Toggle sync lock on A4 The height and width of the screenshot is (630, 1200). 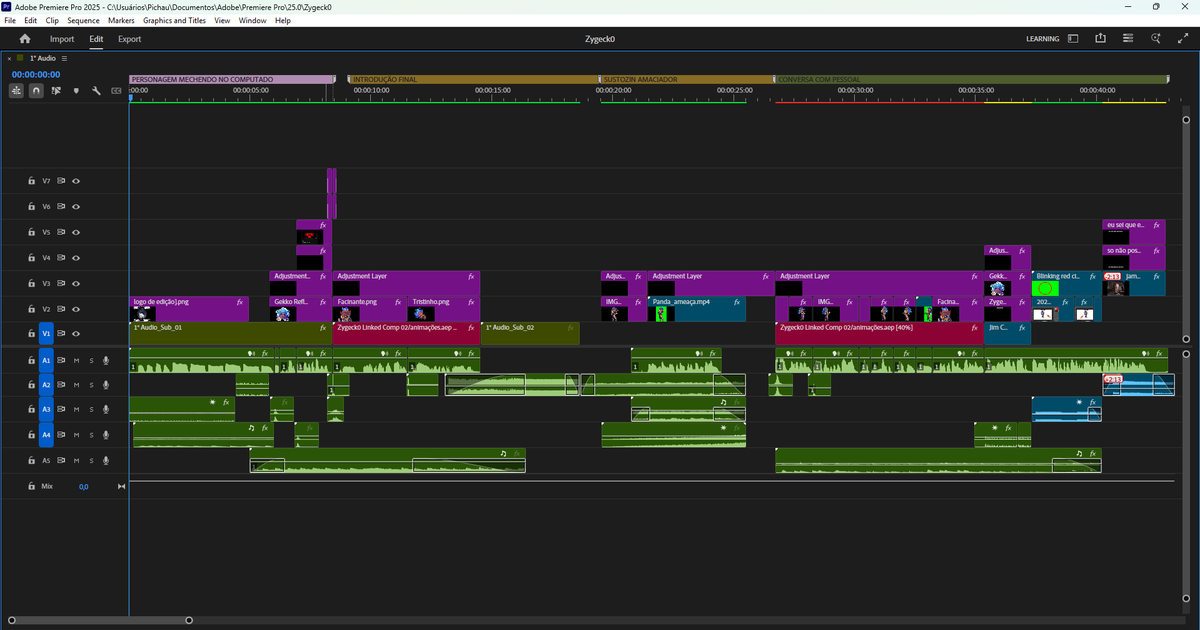tap(61, 436)
